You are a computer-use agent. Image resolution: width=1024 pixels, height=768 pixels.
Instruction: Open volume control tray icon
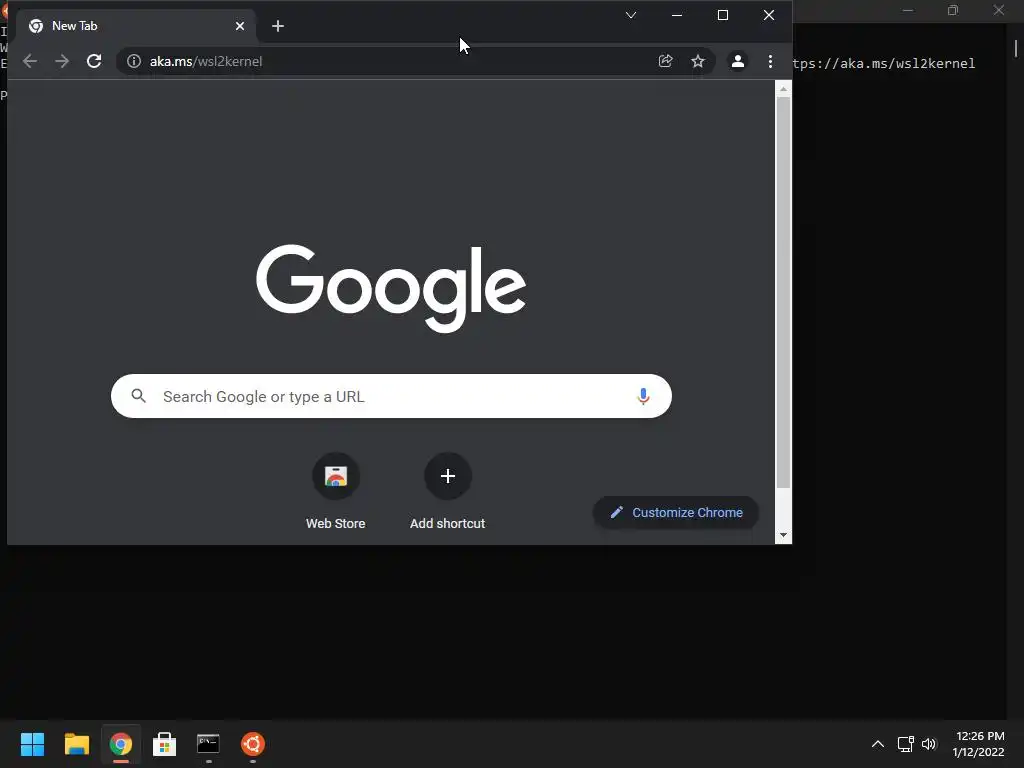[x=929, y=744]
